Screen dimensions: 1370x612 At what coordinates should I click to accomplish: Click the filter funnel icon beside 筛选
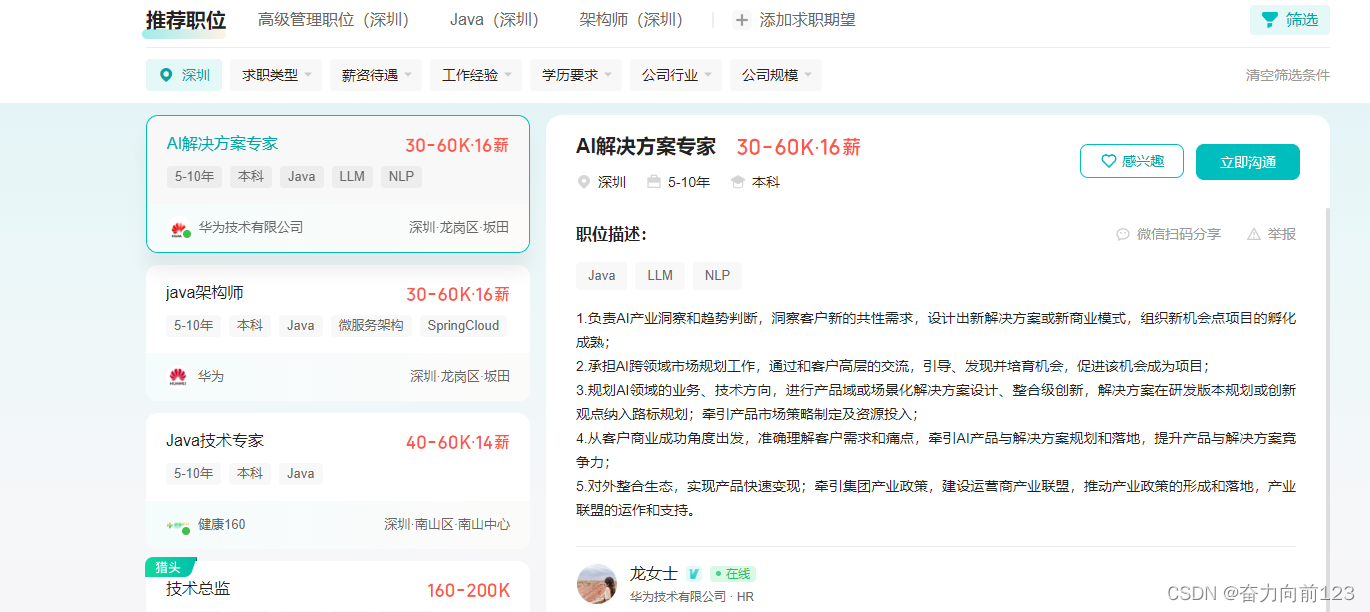(x=1270, y=20)
